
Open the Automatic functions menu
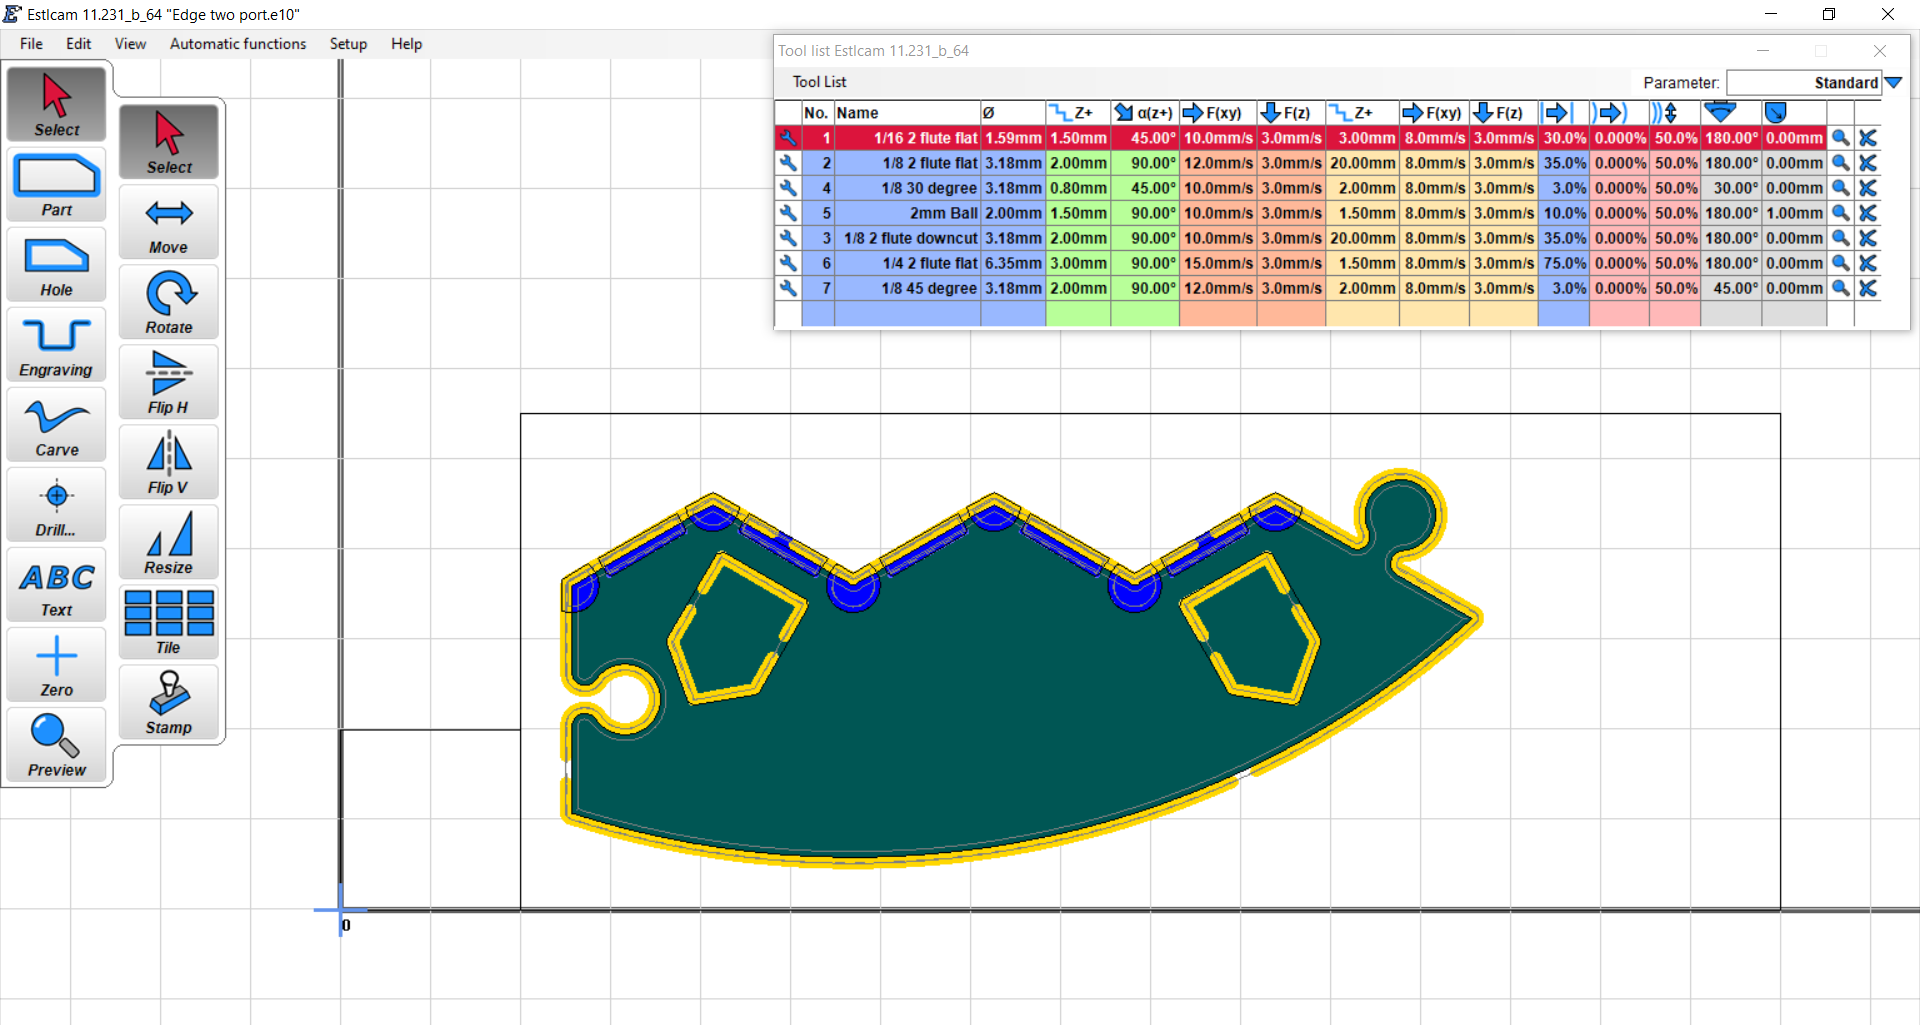238,44
